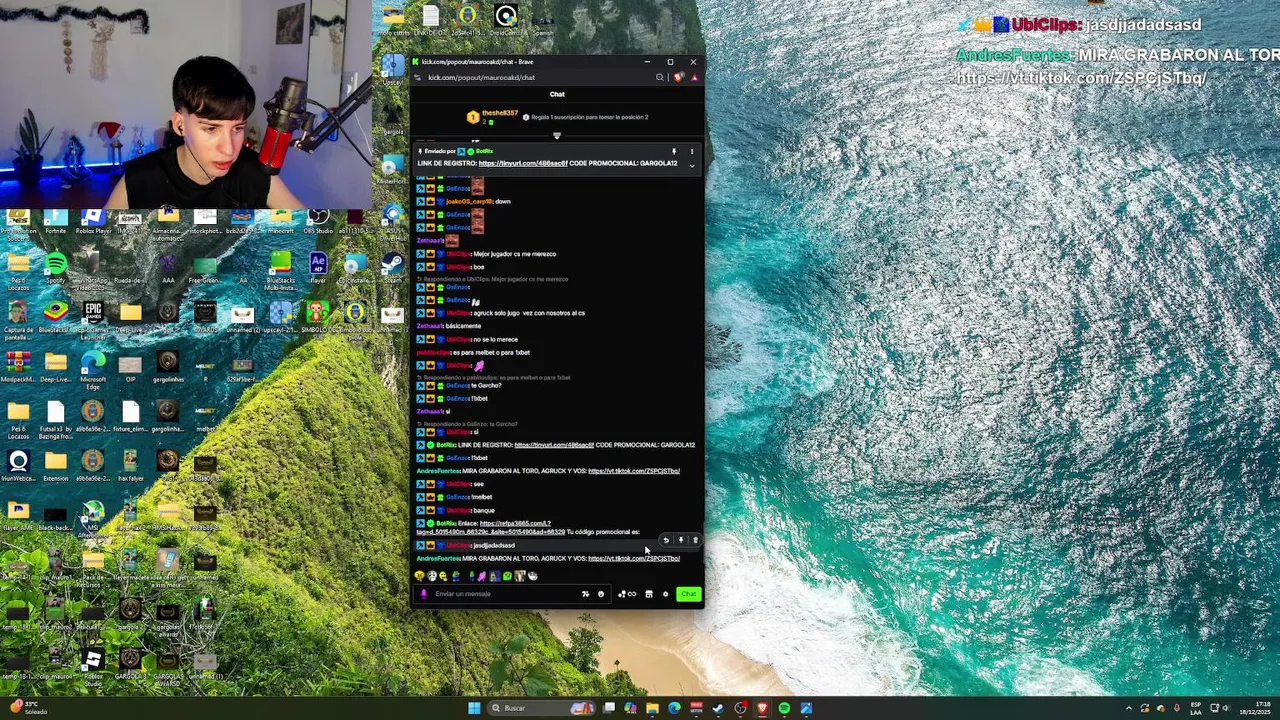Click the kick.com popout address bar URL
This screenshot has height=720, width=1280.
(x=482, y=78)
